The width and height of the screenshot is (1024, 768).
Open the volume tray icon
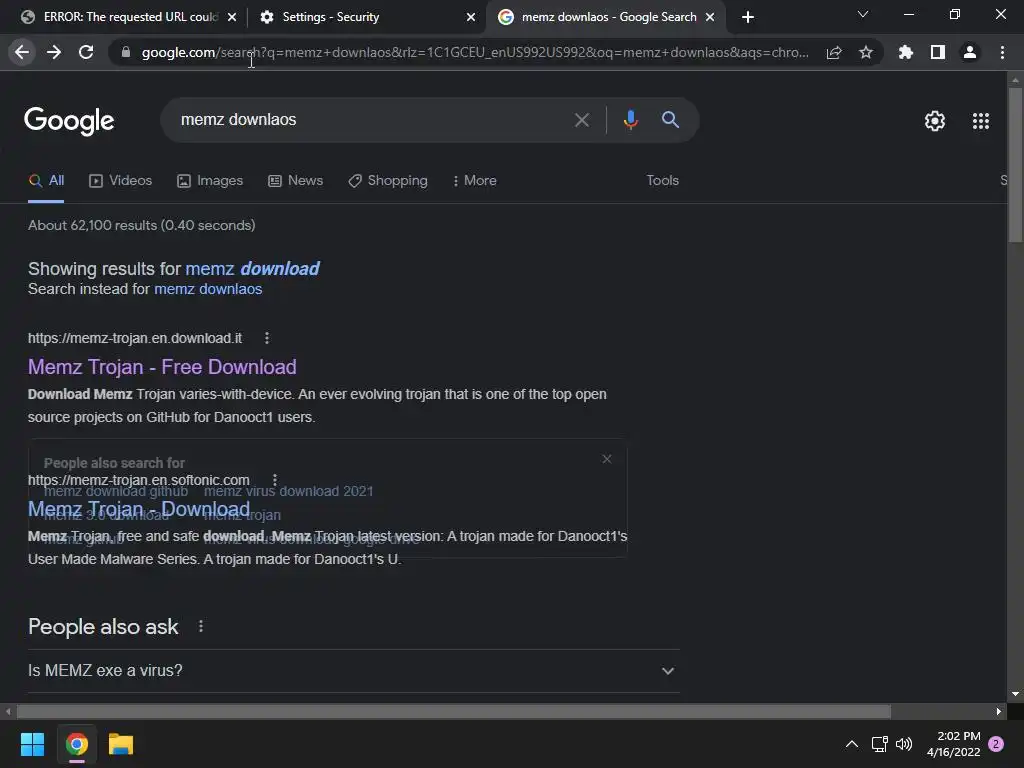click(904, 744)
